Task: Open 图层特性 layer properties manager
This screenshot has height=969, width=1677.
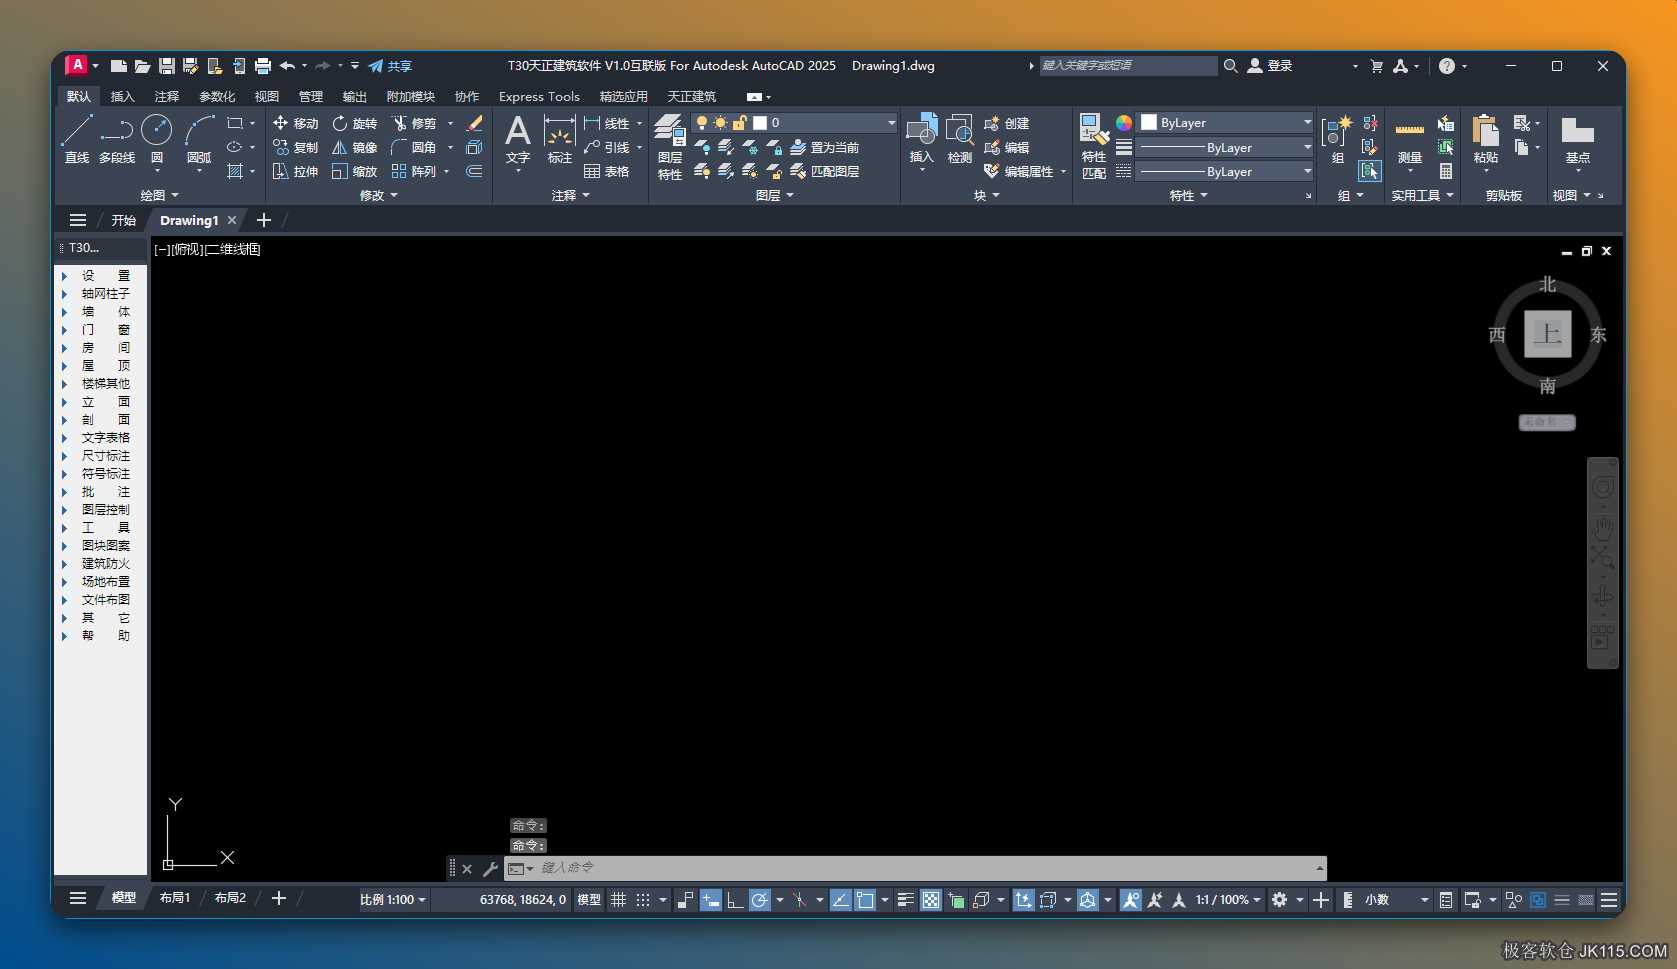Action: [x=669, y=146]
